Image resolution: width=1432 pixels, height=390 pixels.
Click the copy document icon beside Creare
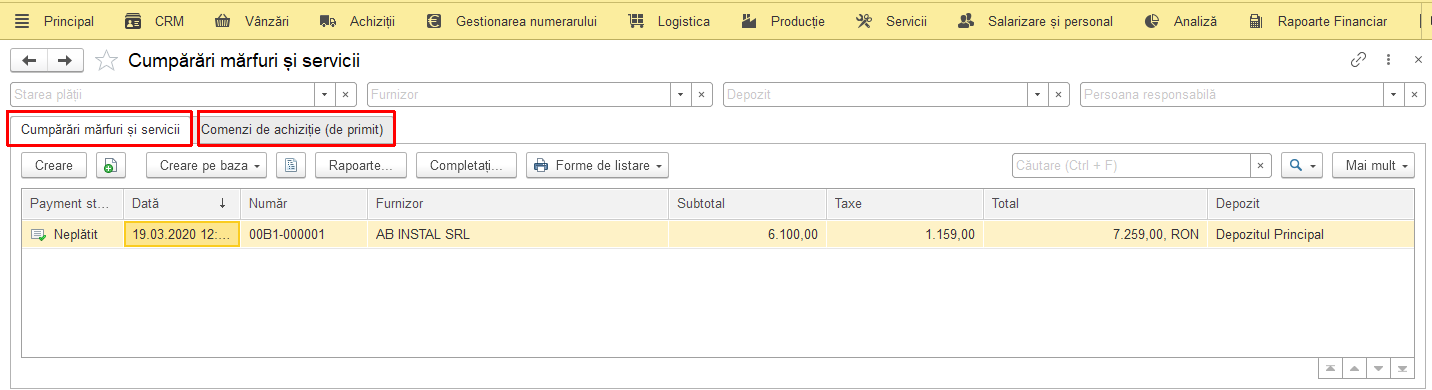click(111, 165)
